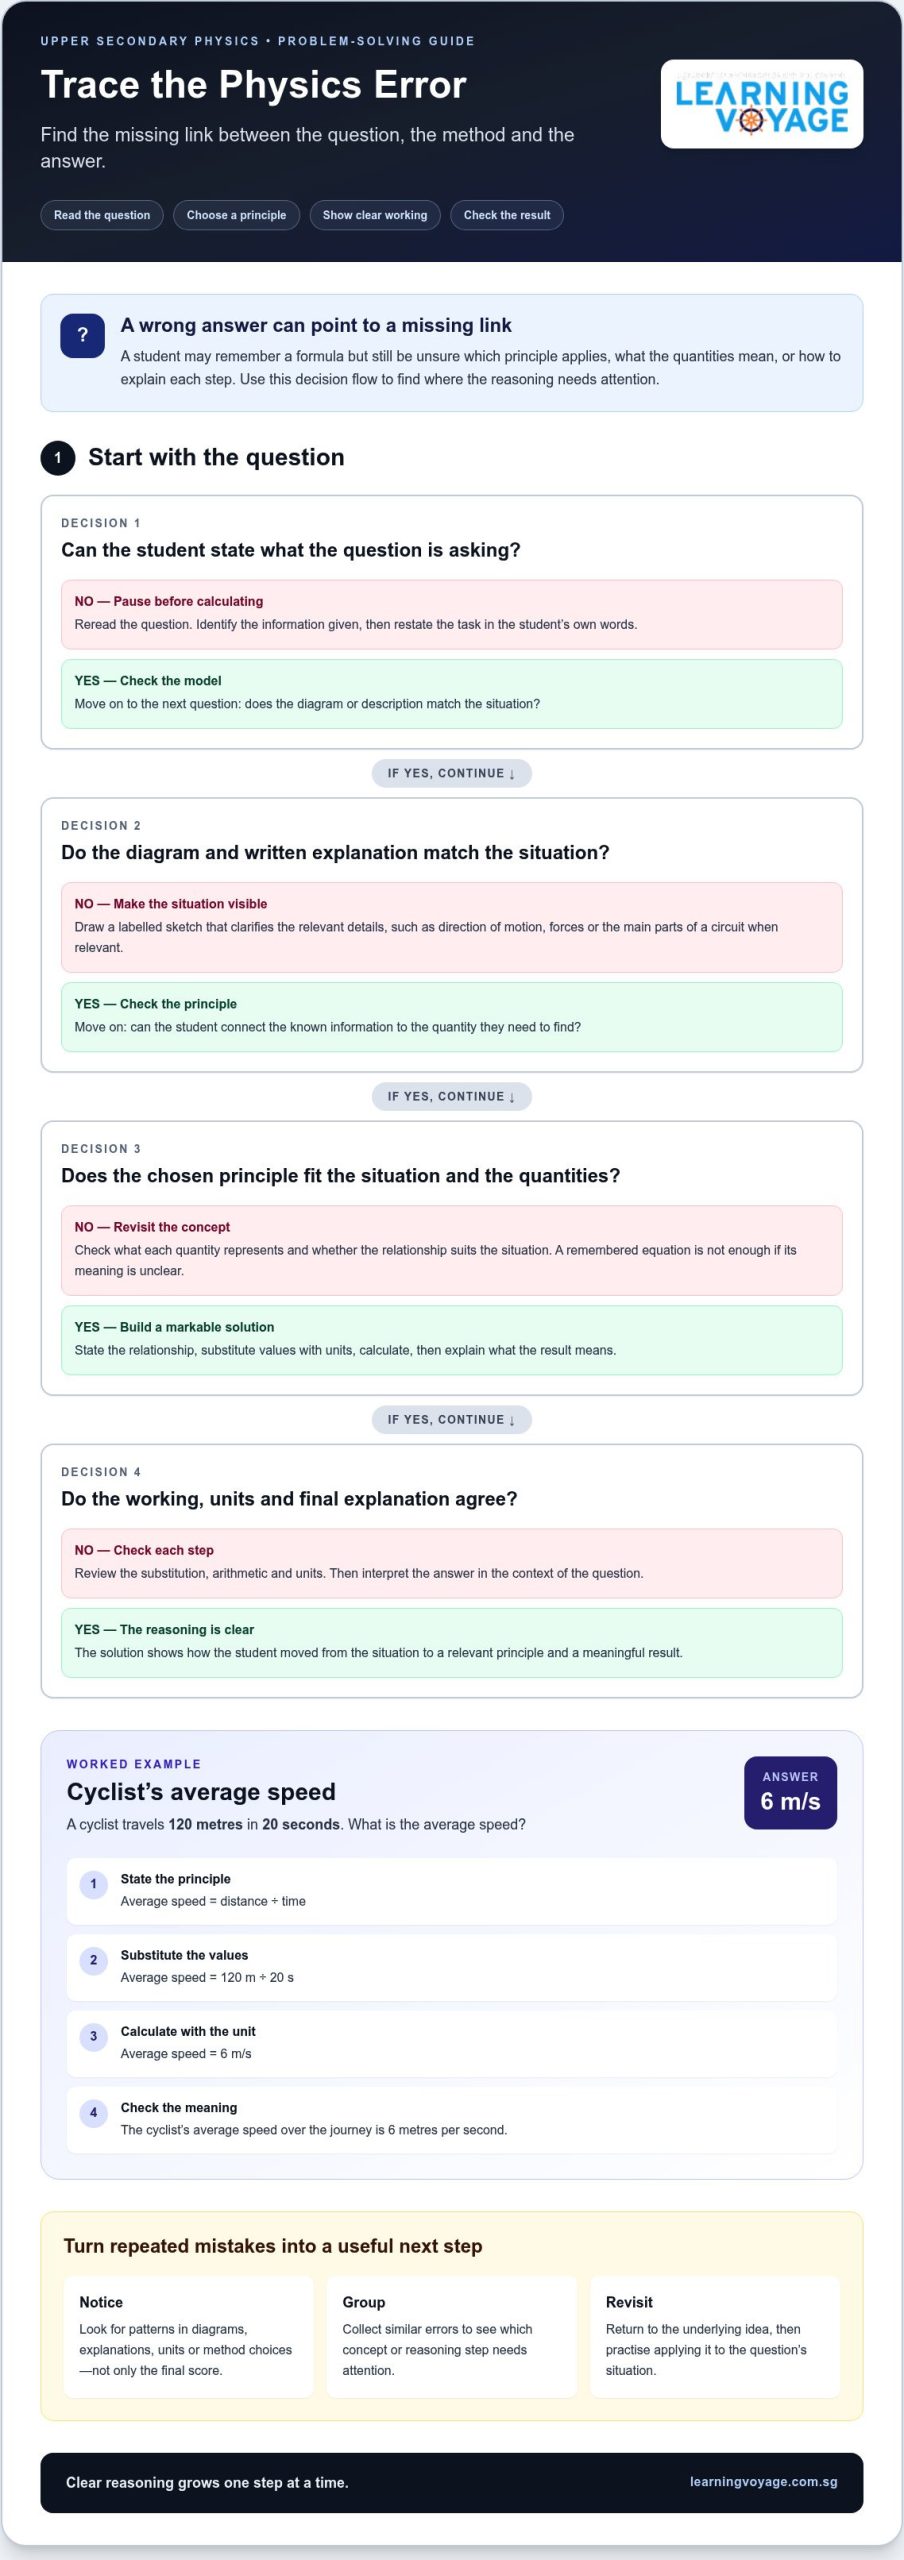Viewport: 904px width, 2560px height.
Task: Open the learningvoyage.com.sg link
Action: (764, 2482)
